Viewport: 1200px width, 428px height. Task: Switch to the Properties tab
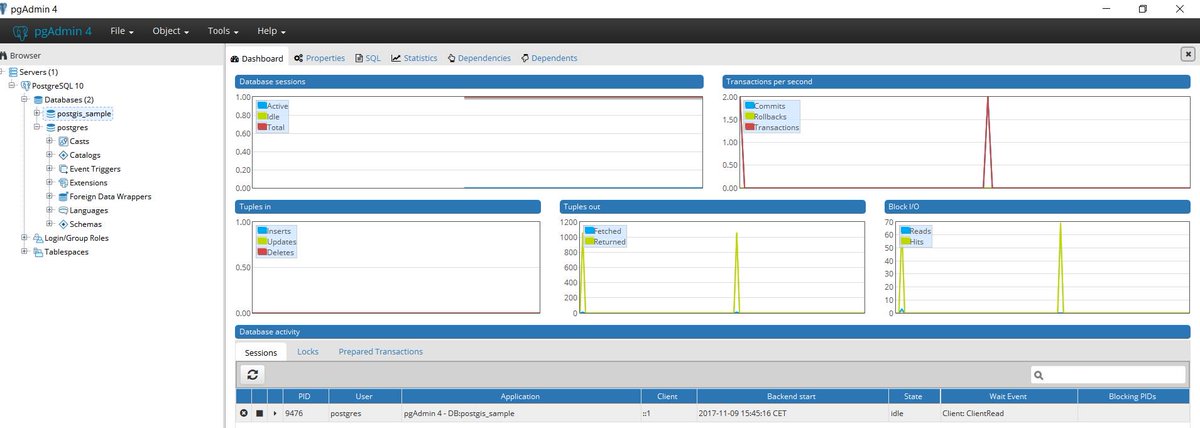pos(319,58)
